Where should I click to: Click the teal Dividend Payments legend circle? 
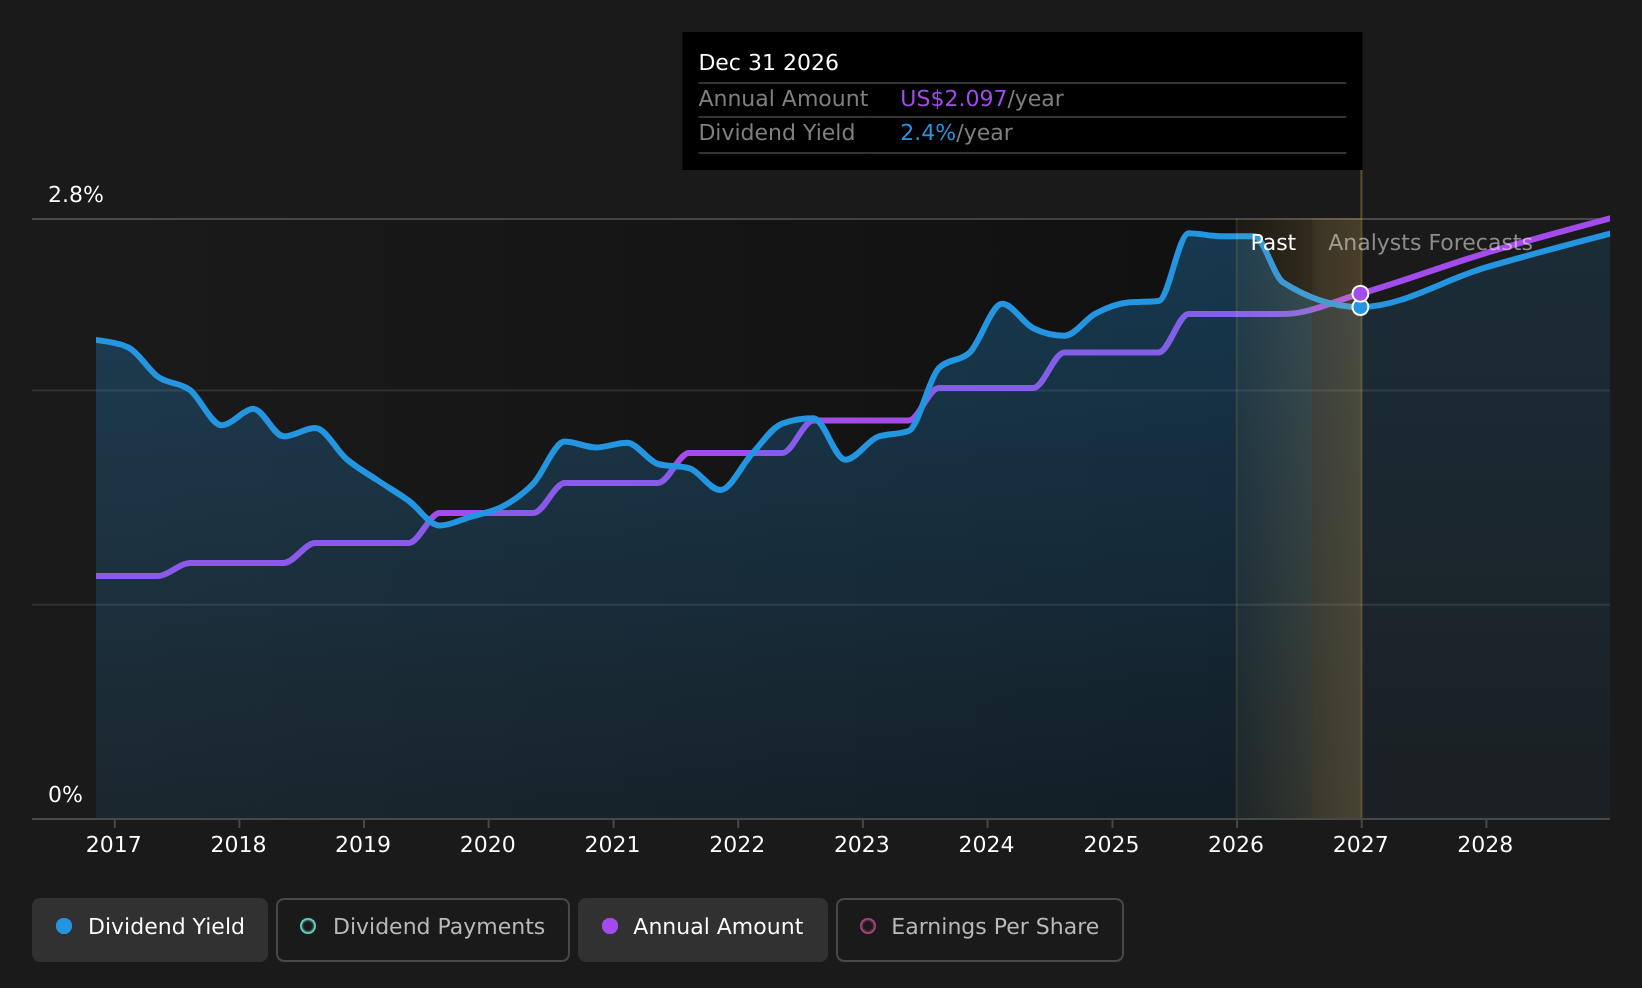click(308, 926)
